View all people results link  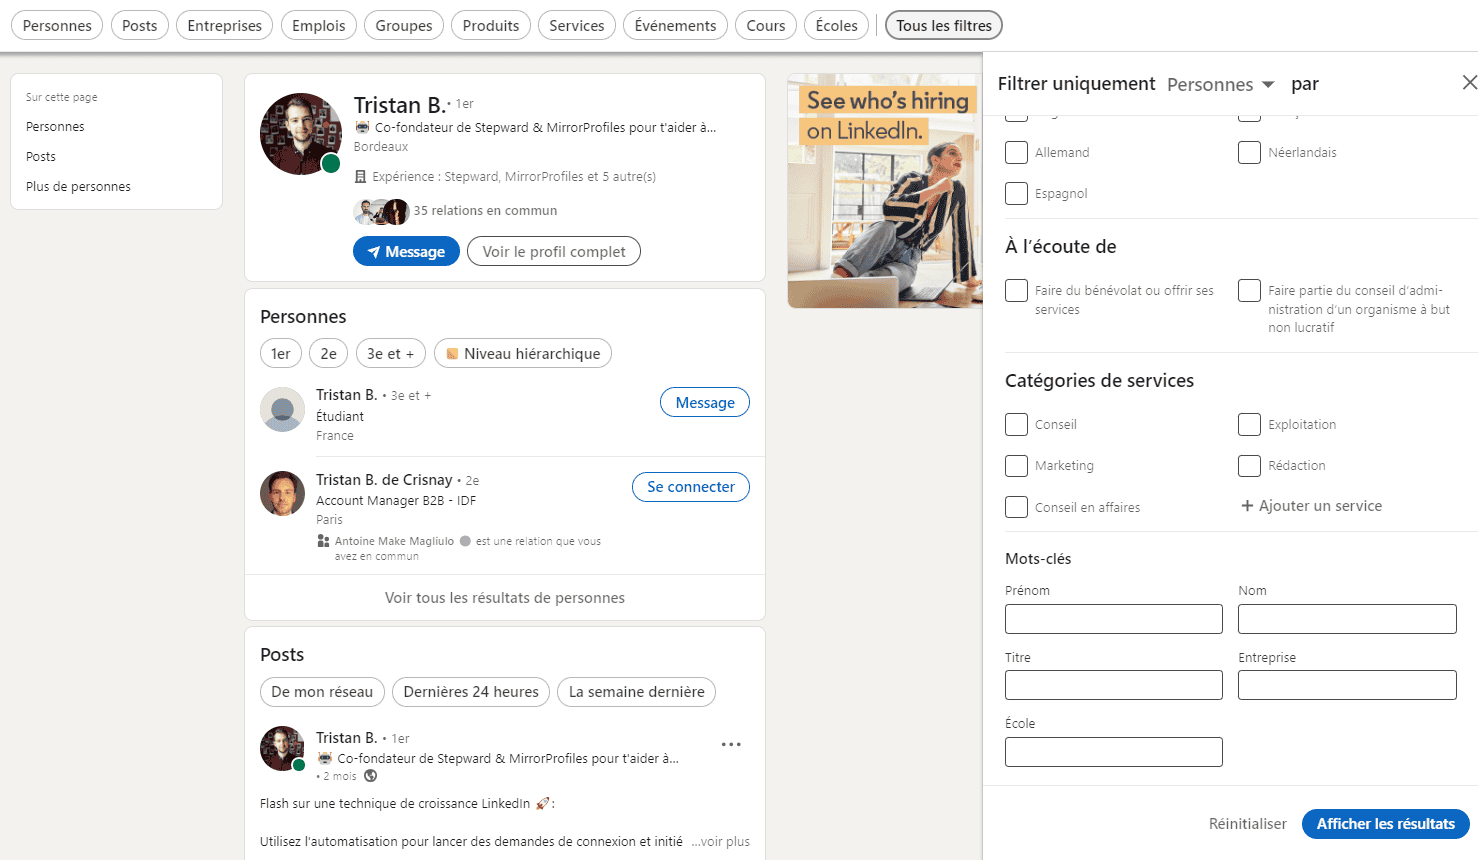pyautogui.click(x=505, y=598)
